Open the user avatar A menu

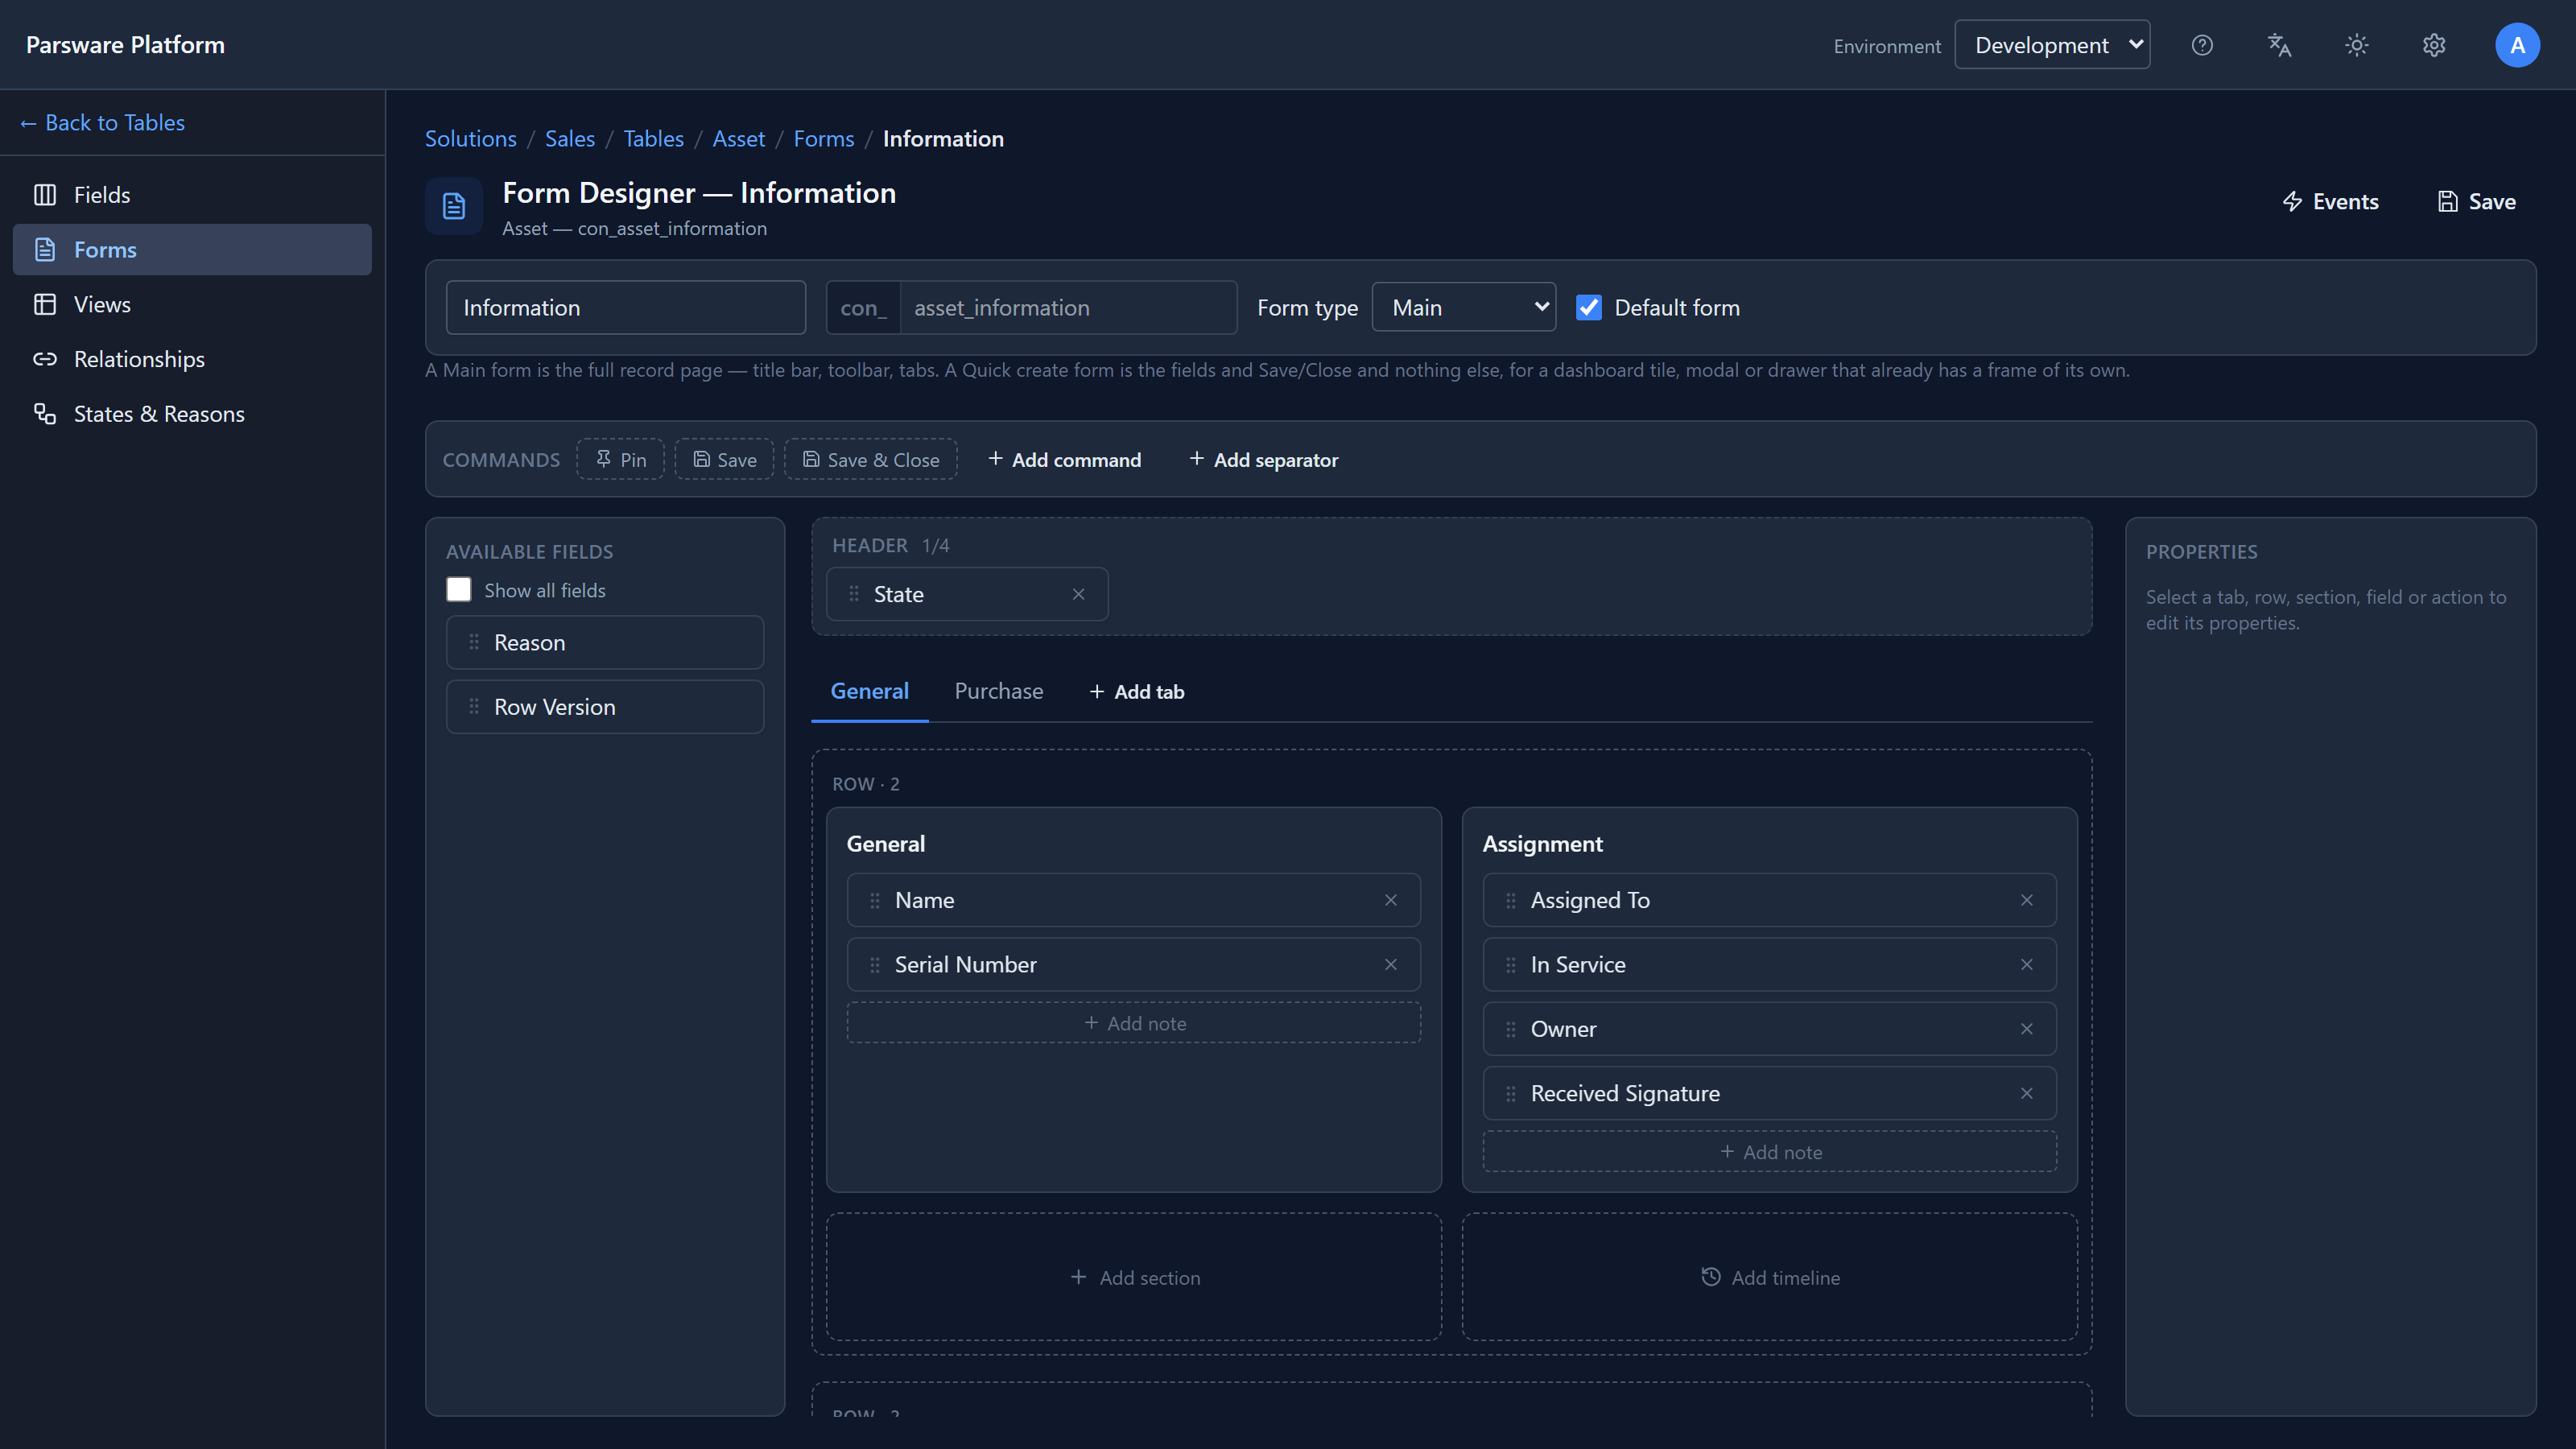pyautogui.click(x=2517, y=45)
